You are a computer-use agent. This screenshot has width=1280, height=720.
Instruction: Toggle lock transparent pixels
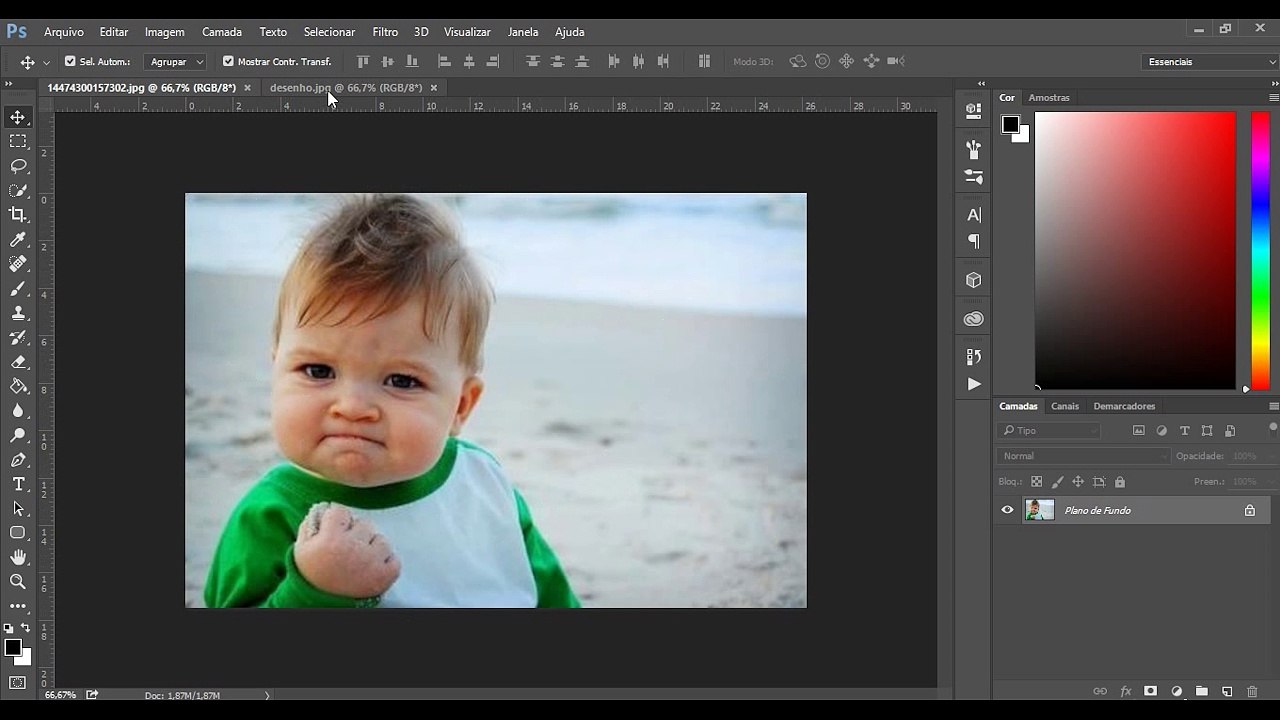click(1036, 482)
